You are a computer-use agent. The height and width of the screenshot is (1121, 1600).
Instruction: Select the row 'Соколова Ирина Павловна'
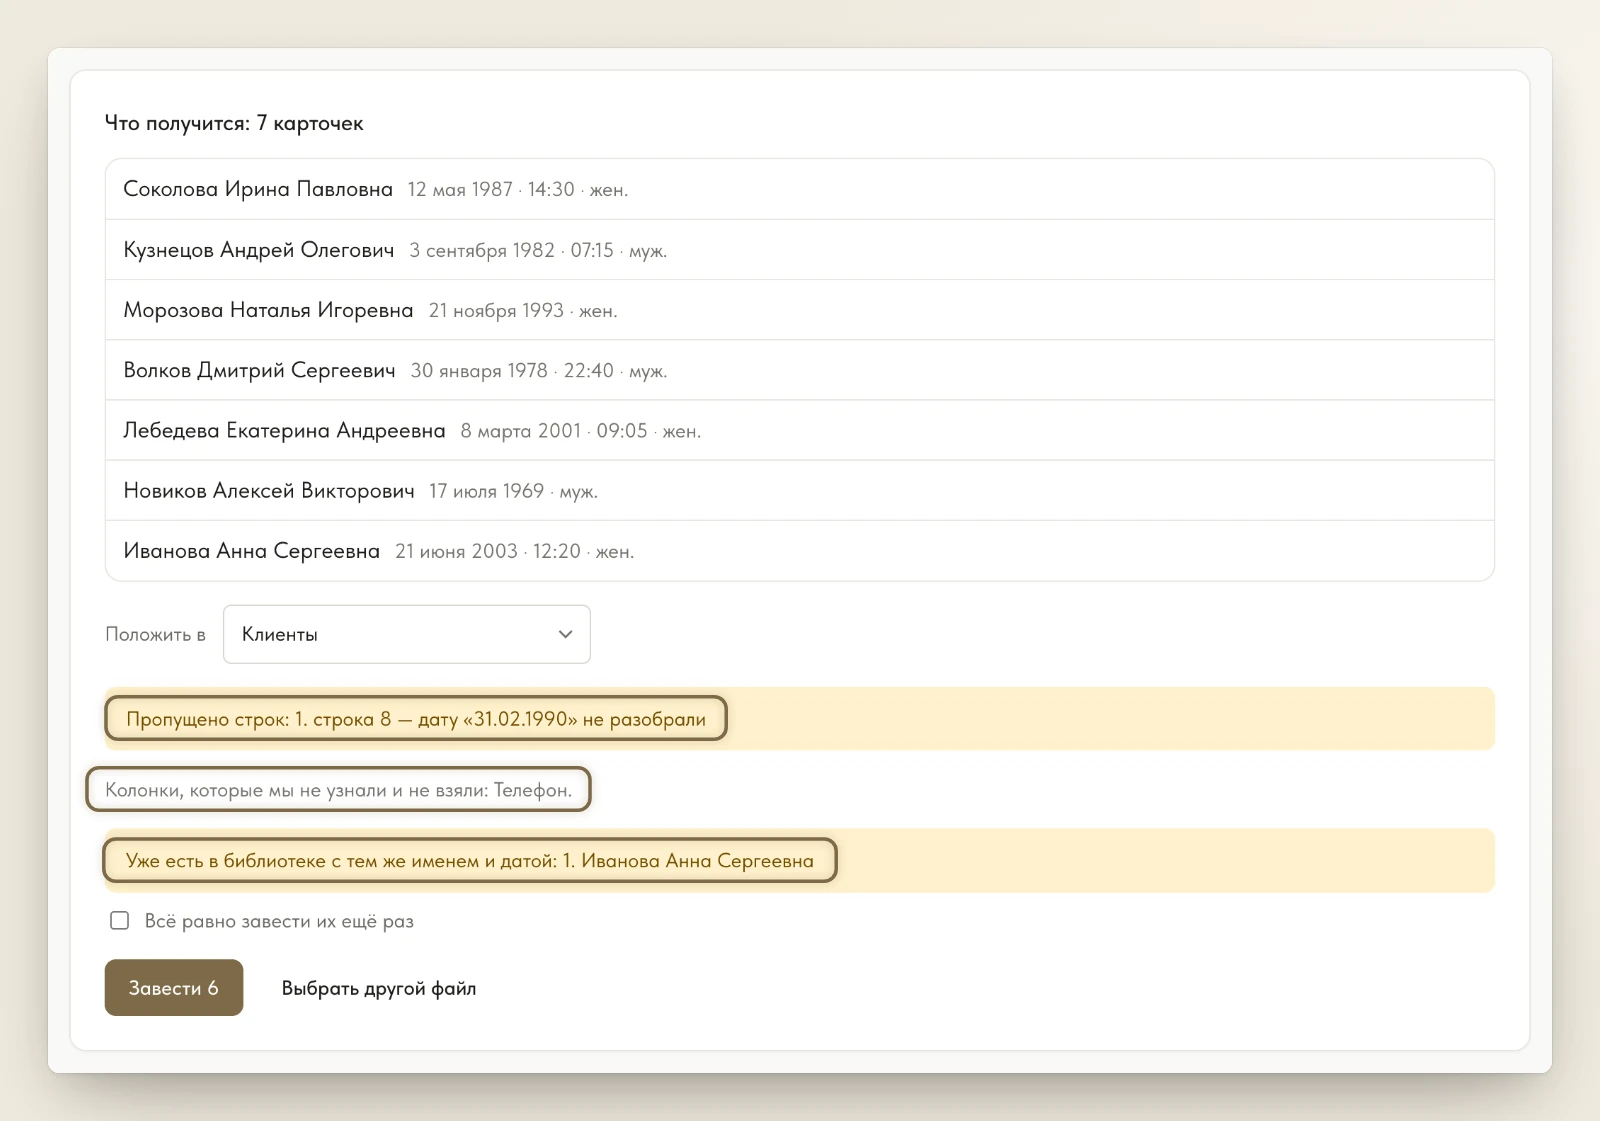click(x=800, y=189)
